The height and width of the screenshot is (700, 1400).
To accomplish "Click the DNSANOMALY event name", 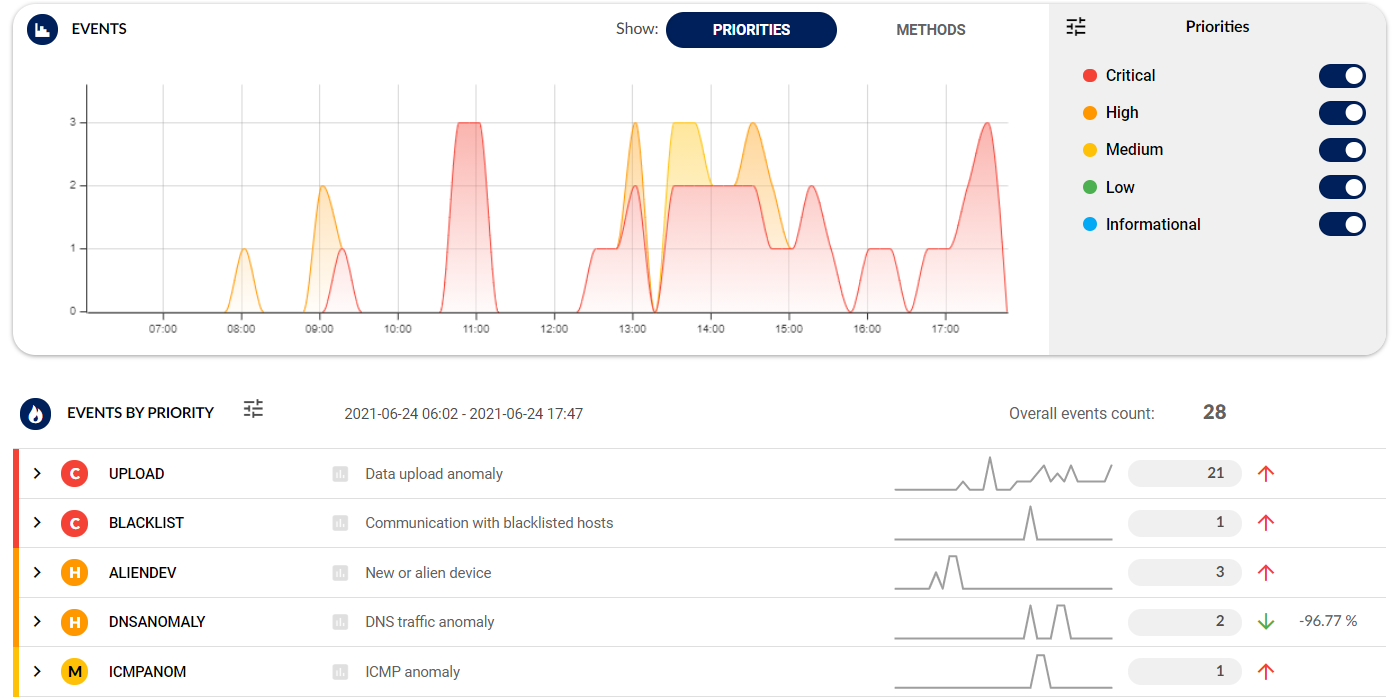I will (157, 622).
